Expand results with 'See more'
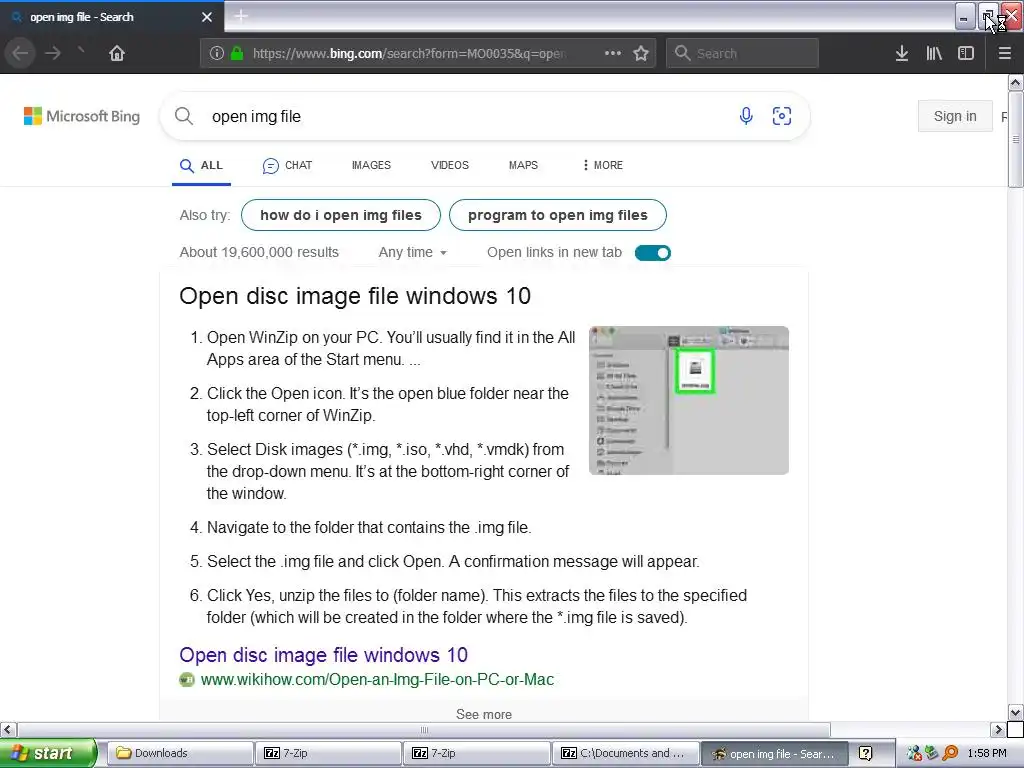The width and height of the screenshot is (1024, 768). pyautogui.click(x=483, y=714)
